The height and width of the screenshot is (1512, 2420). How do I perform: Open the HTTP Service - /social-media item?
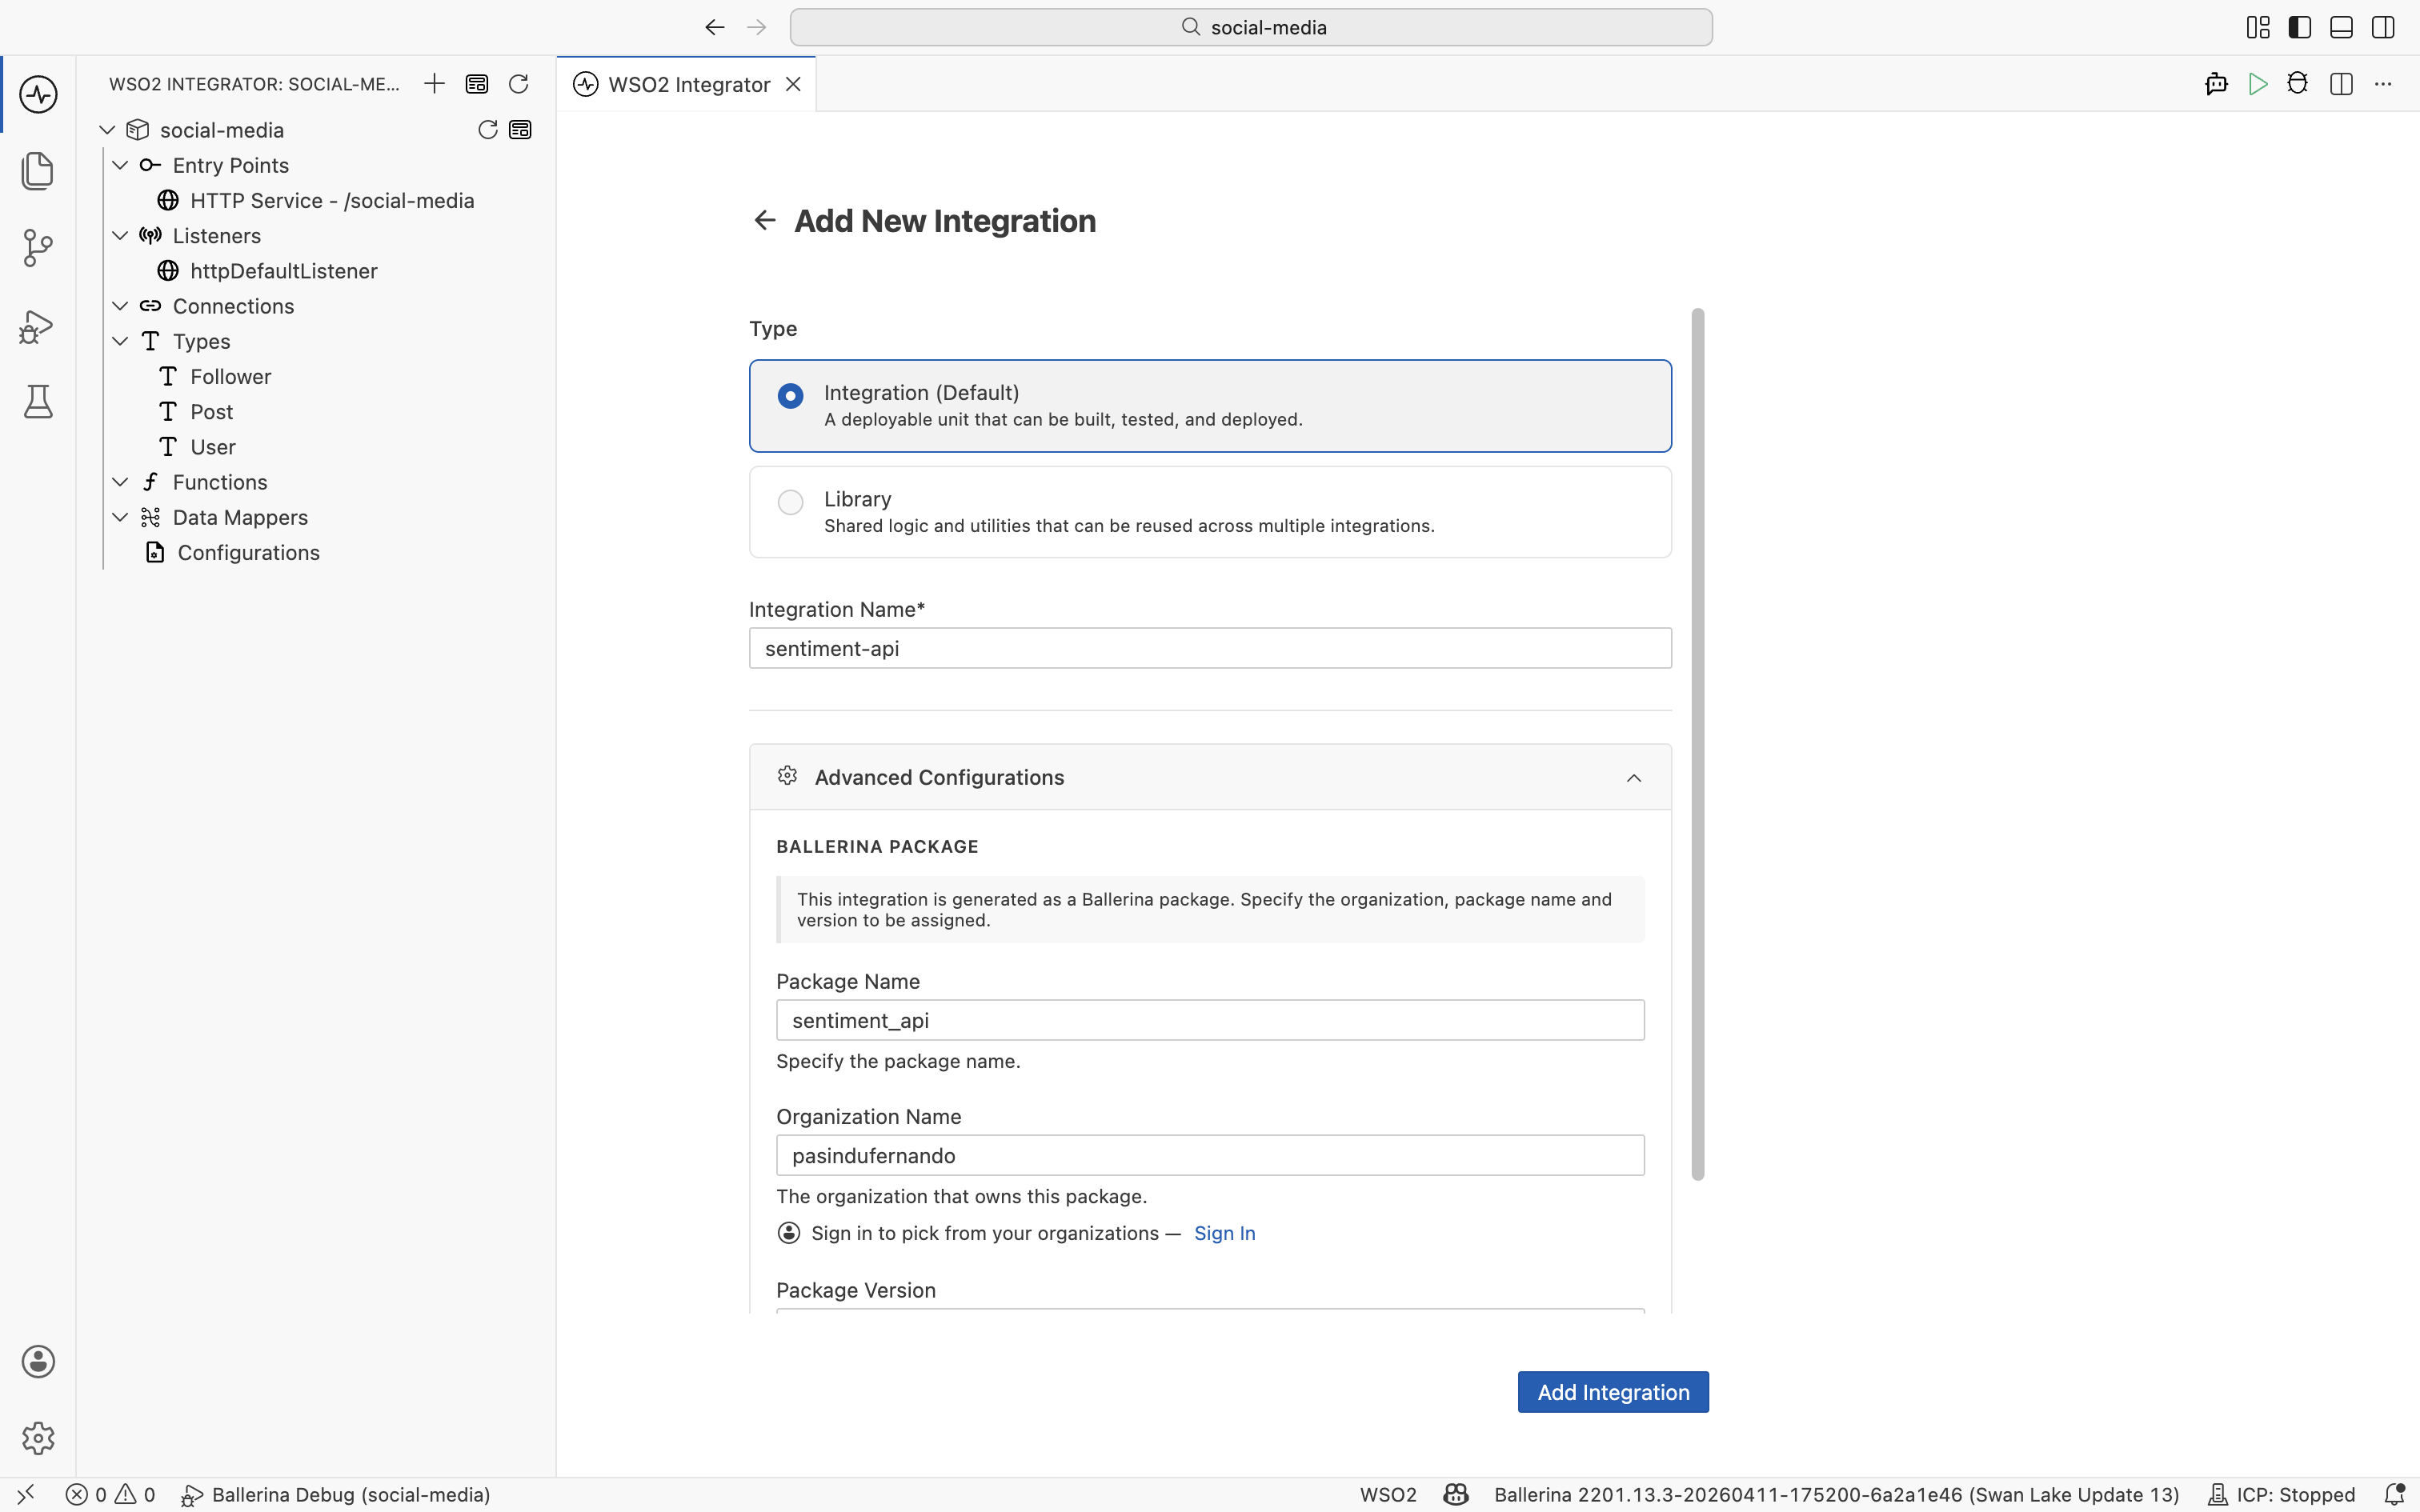pyautogui.click(x=332, y=201)
